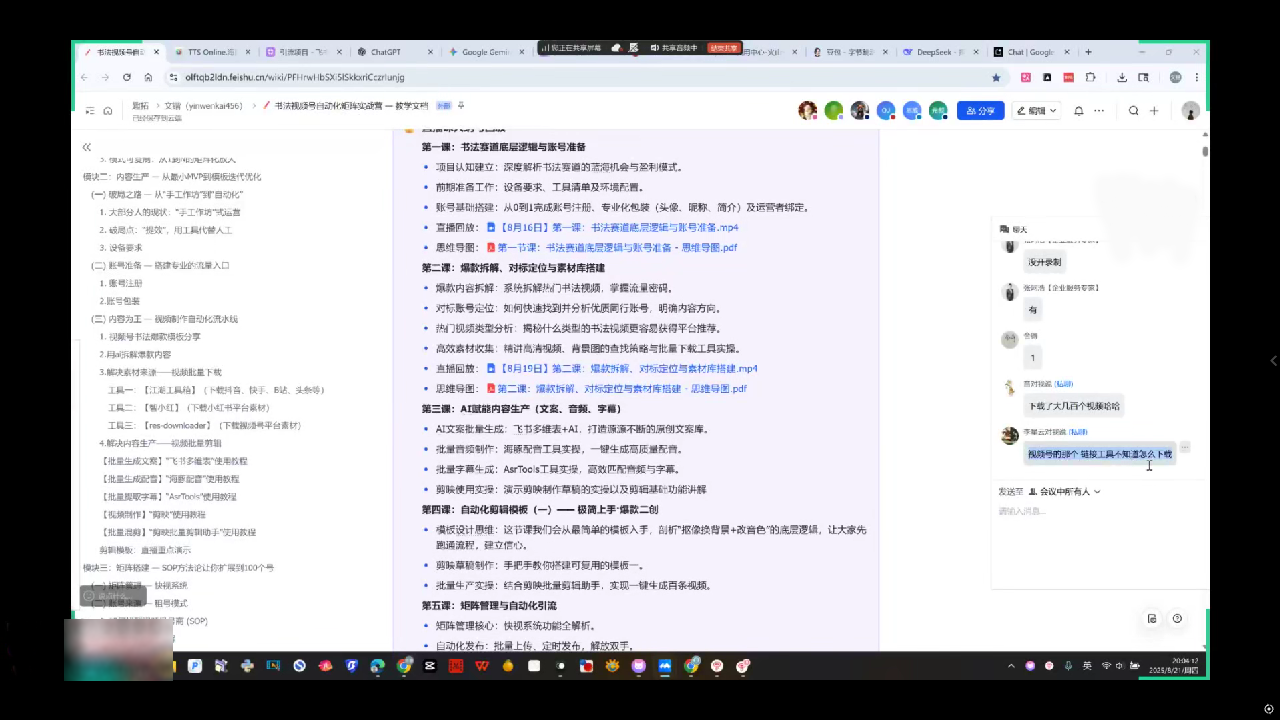Open the 编辑 mode dropdown
The width and height of the screenshot is (1280, 720).
tap(1037, 111)
